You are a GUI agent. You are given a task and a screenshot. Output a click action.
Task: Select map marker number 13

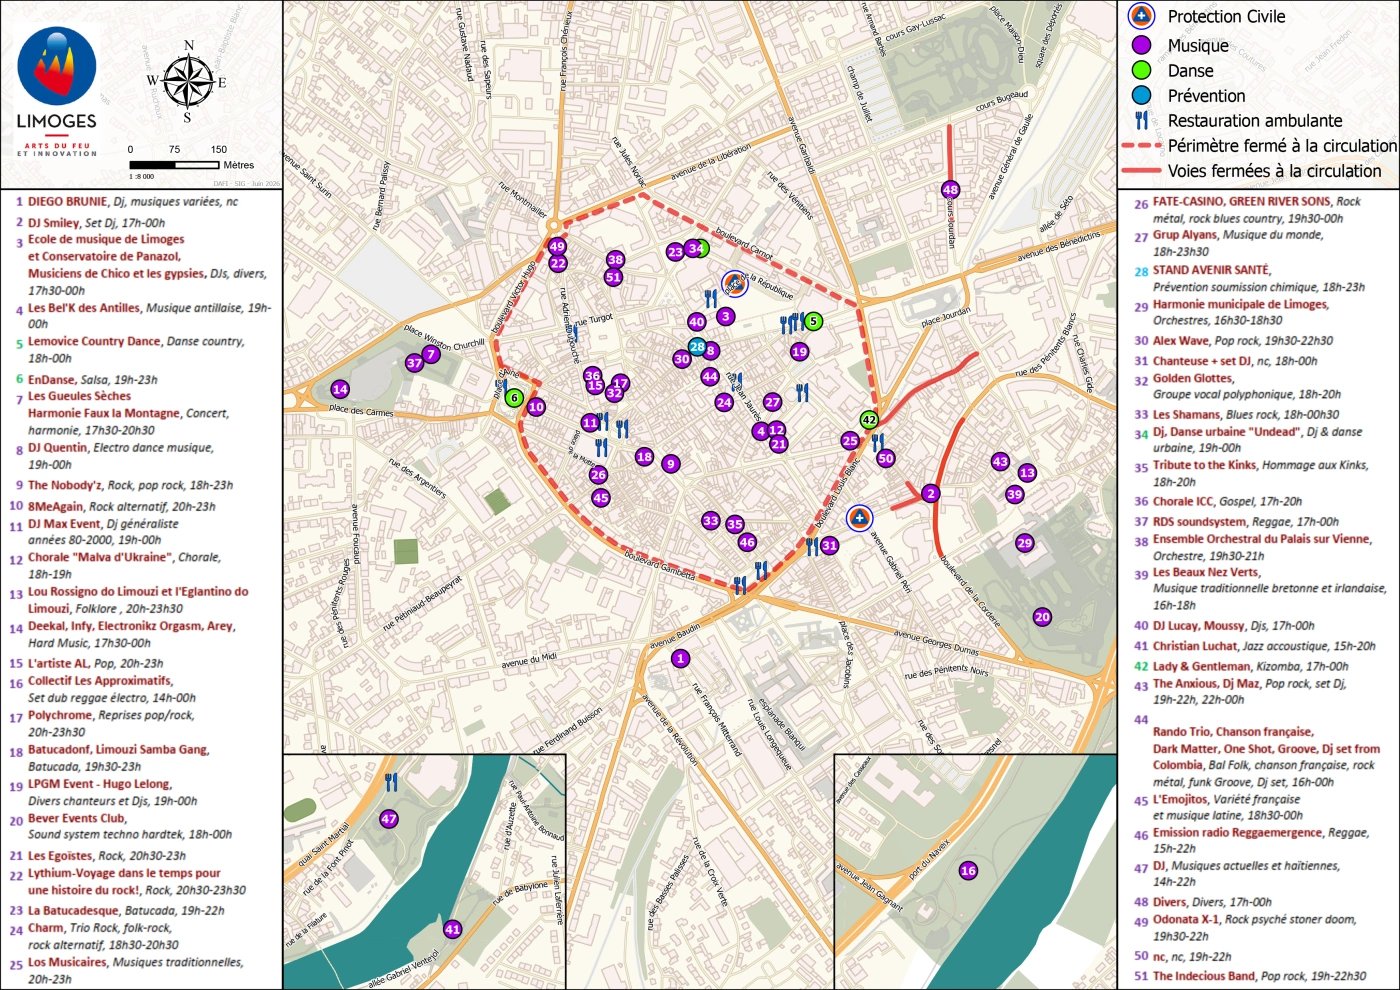coord(1027,473)
